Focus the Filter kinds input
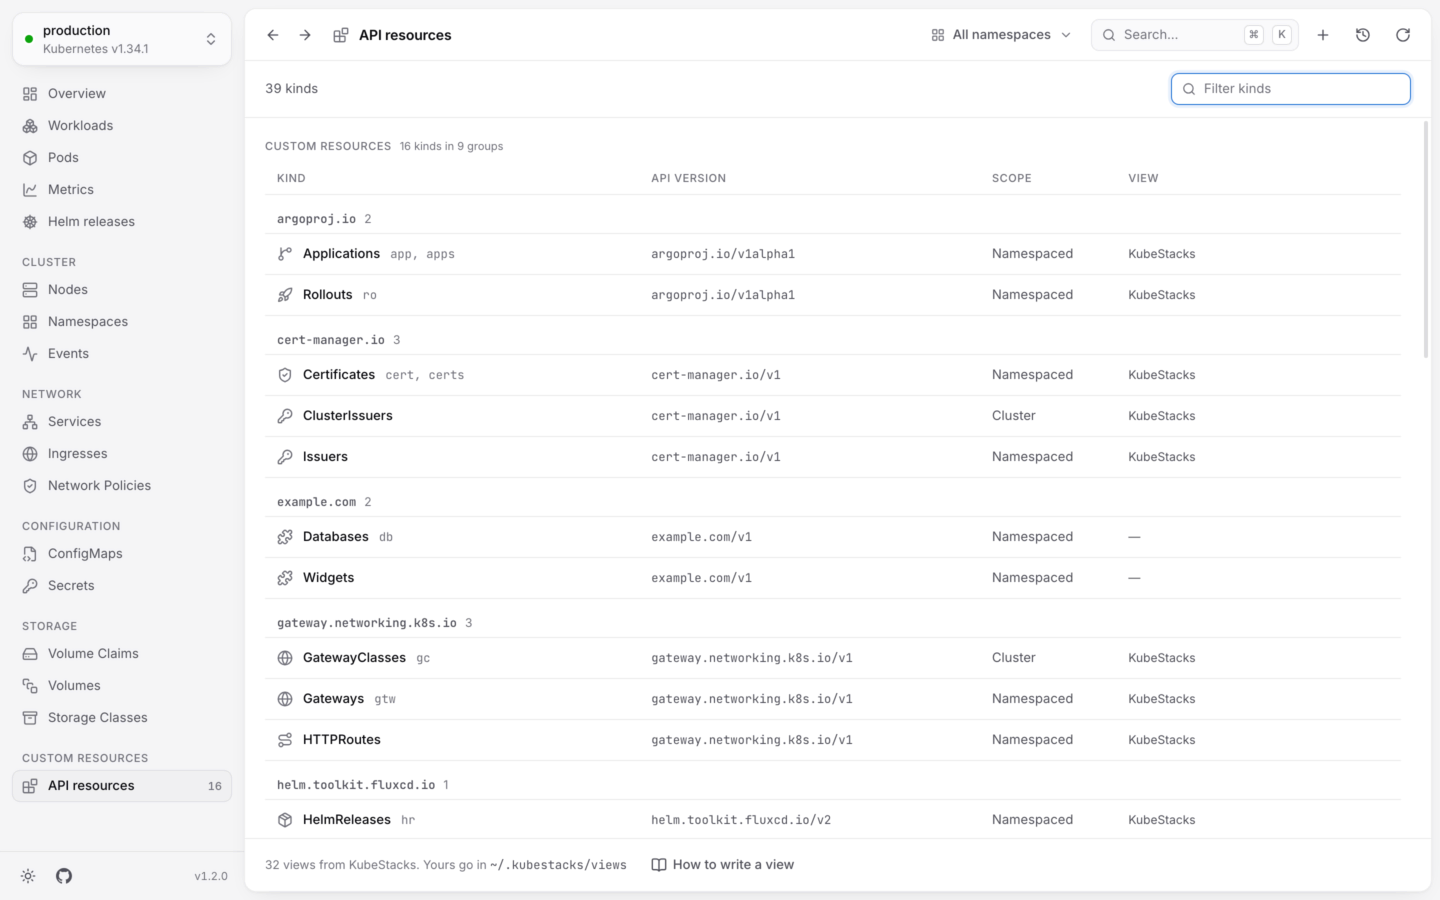The image size is (1440, 900). [1291, 89]
